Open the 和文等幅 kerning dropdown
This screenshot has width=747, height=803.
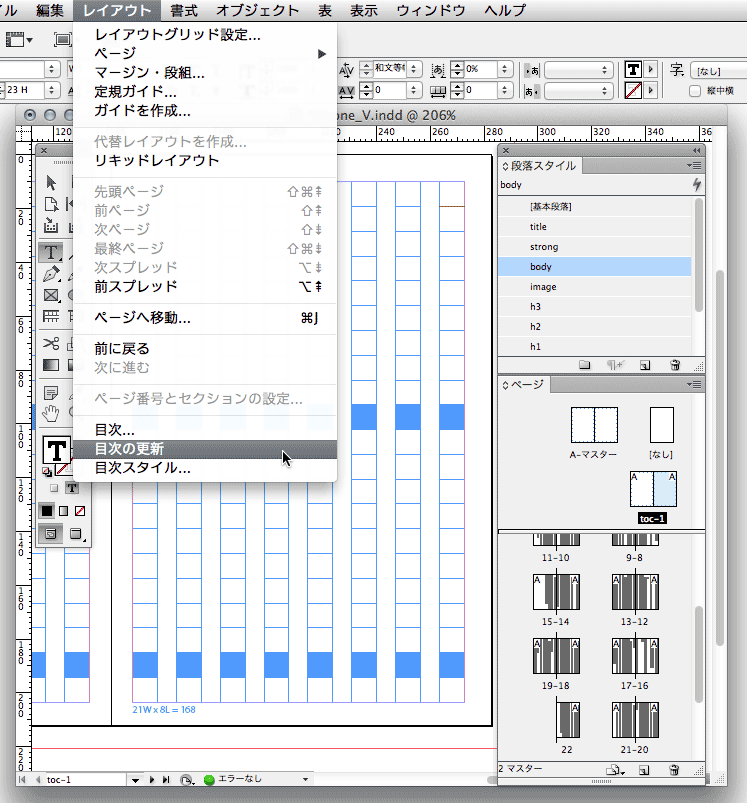pos(414,69)
